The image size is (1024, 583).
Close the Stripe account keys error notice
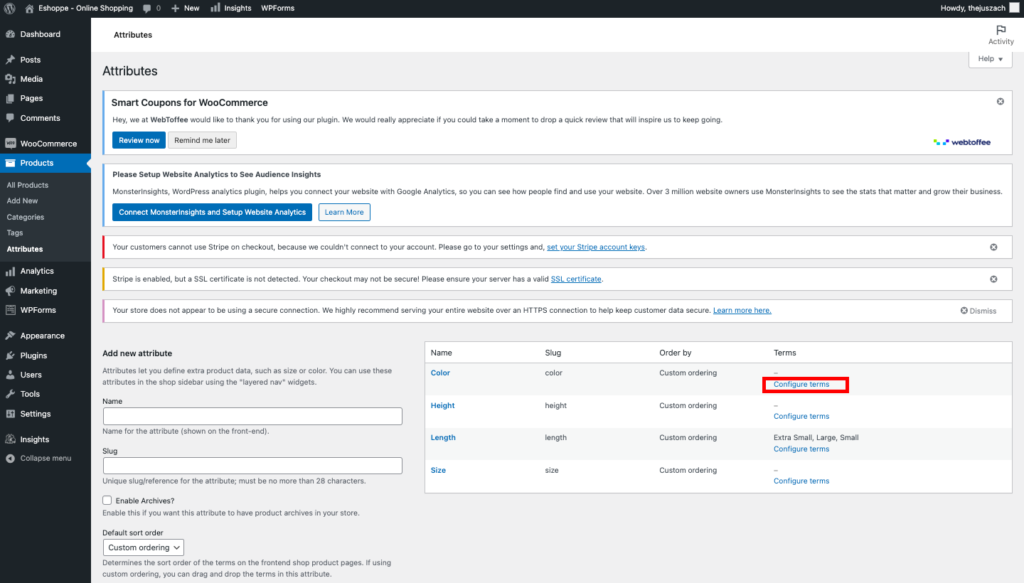[x=993, y=247]
